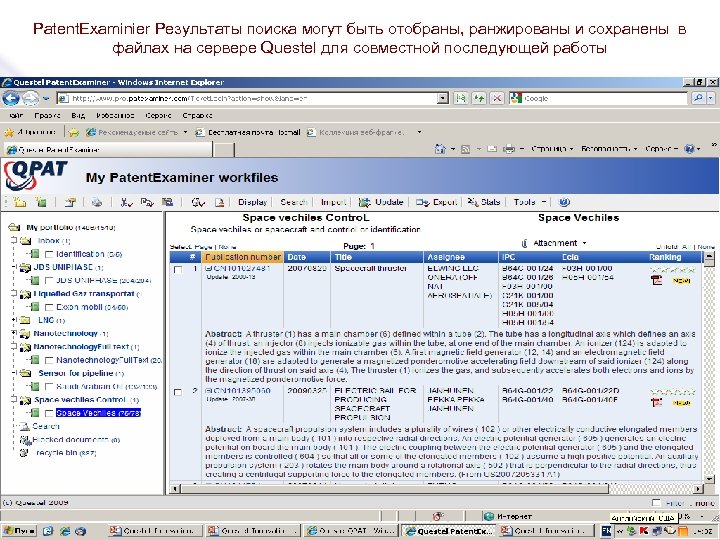Open the Display menu
720x540 pixels.
(253, 202)
